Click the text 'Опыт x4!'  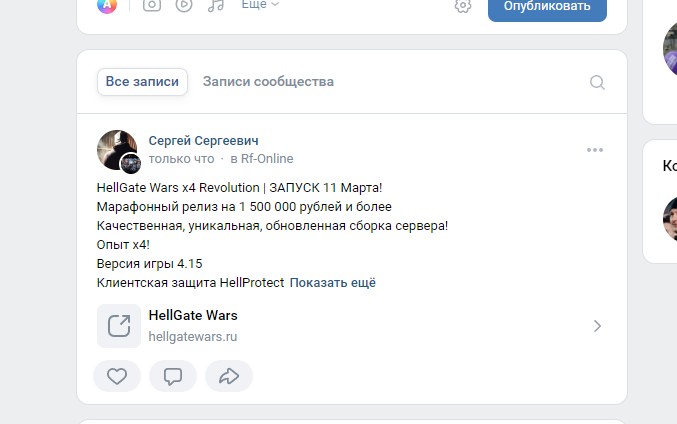click(123, 245)
